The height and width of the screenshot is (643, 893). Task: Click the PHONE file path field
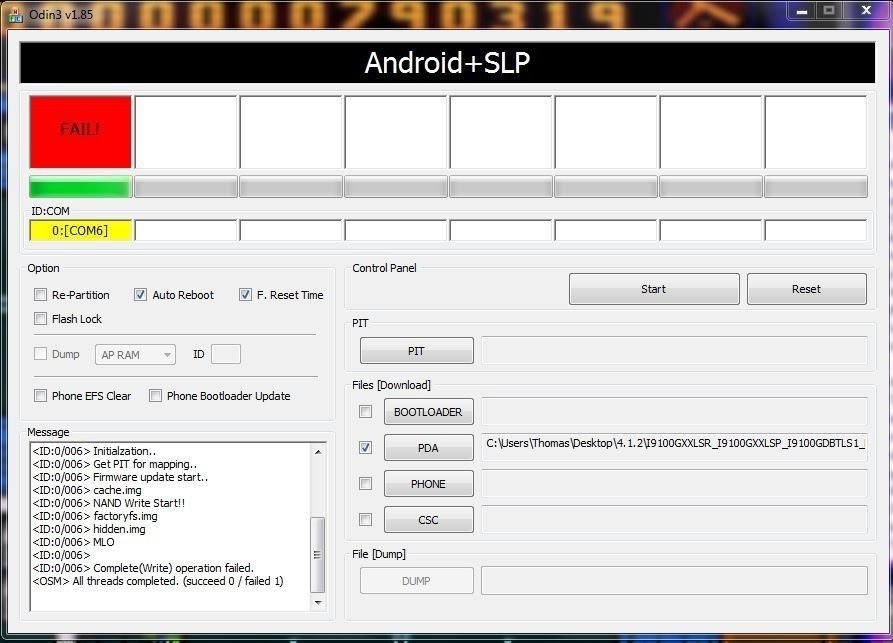coord(674,484)
